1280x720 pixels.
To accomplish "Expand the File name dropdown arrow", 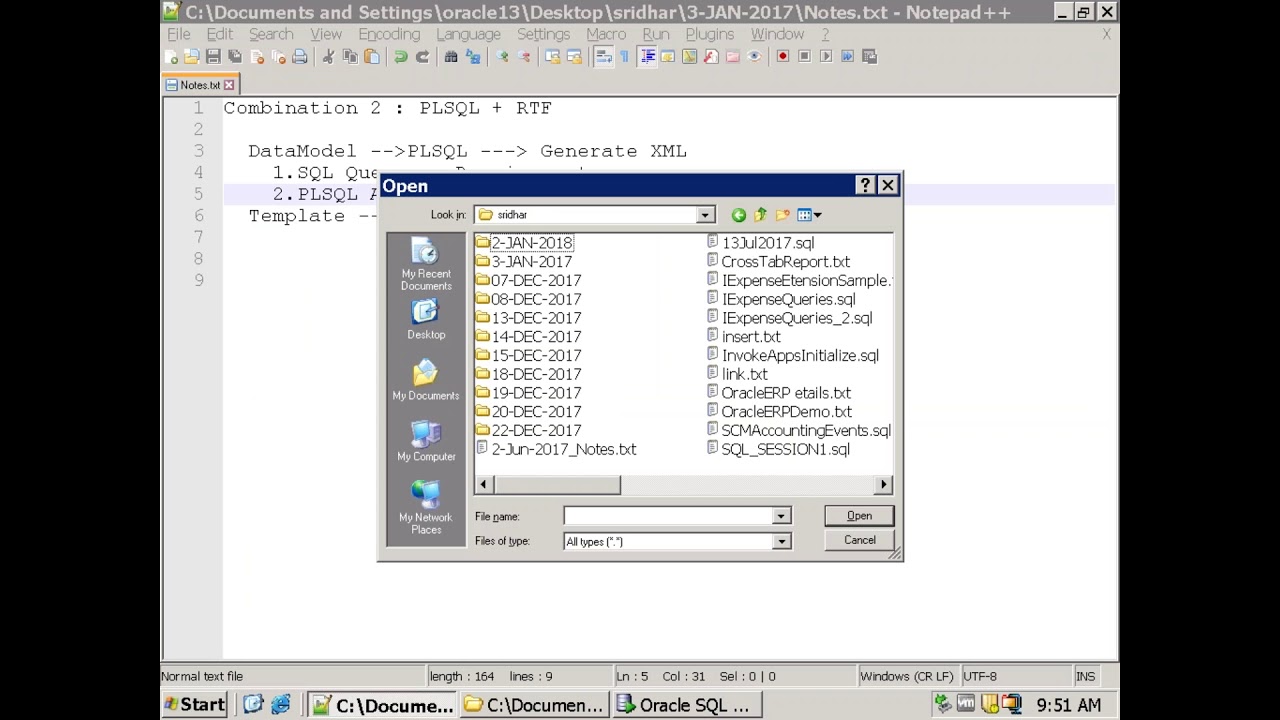I will coord(781,516).
